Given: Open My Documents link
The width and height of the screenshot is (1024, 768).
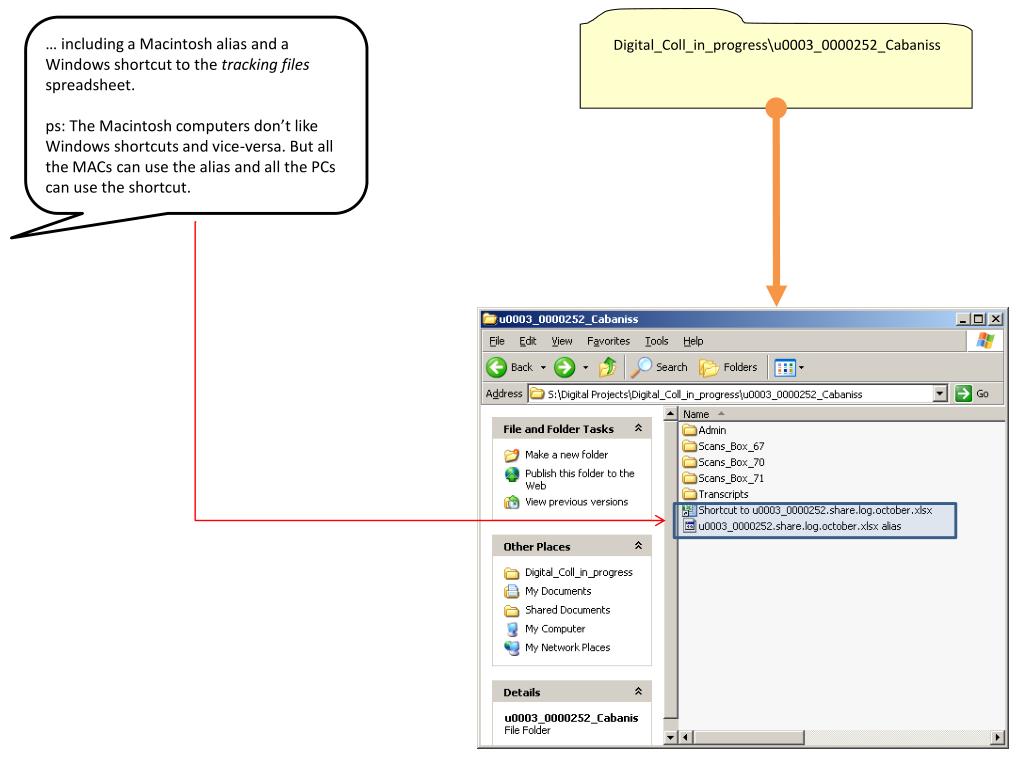Looking at the screenshot, I should 558,591.
